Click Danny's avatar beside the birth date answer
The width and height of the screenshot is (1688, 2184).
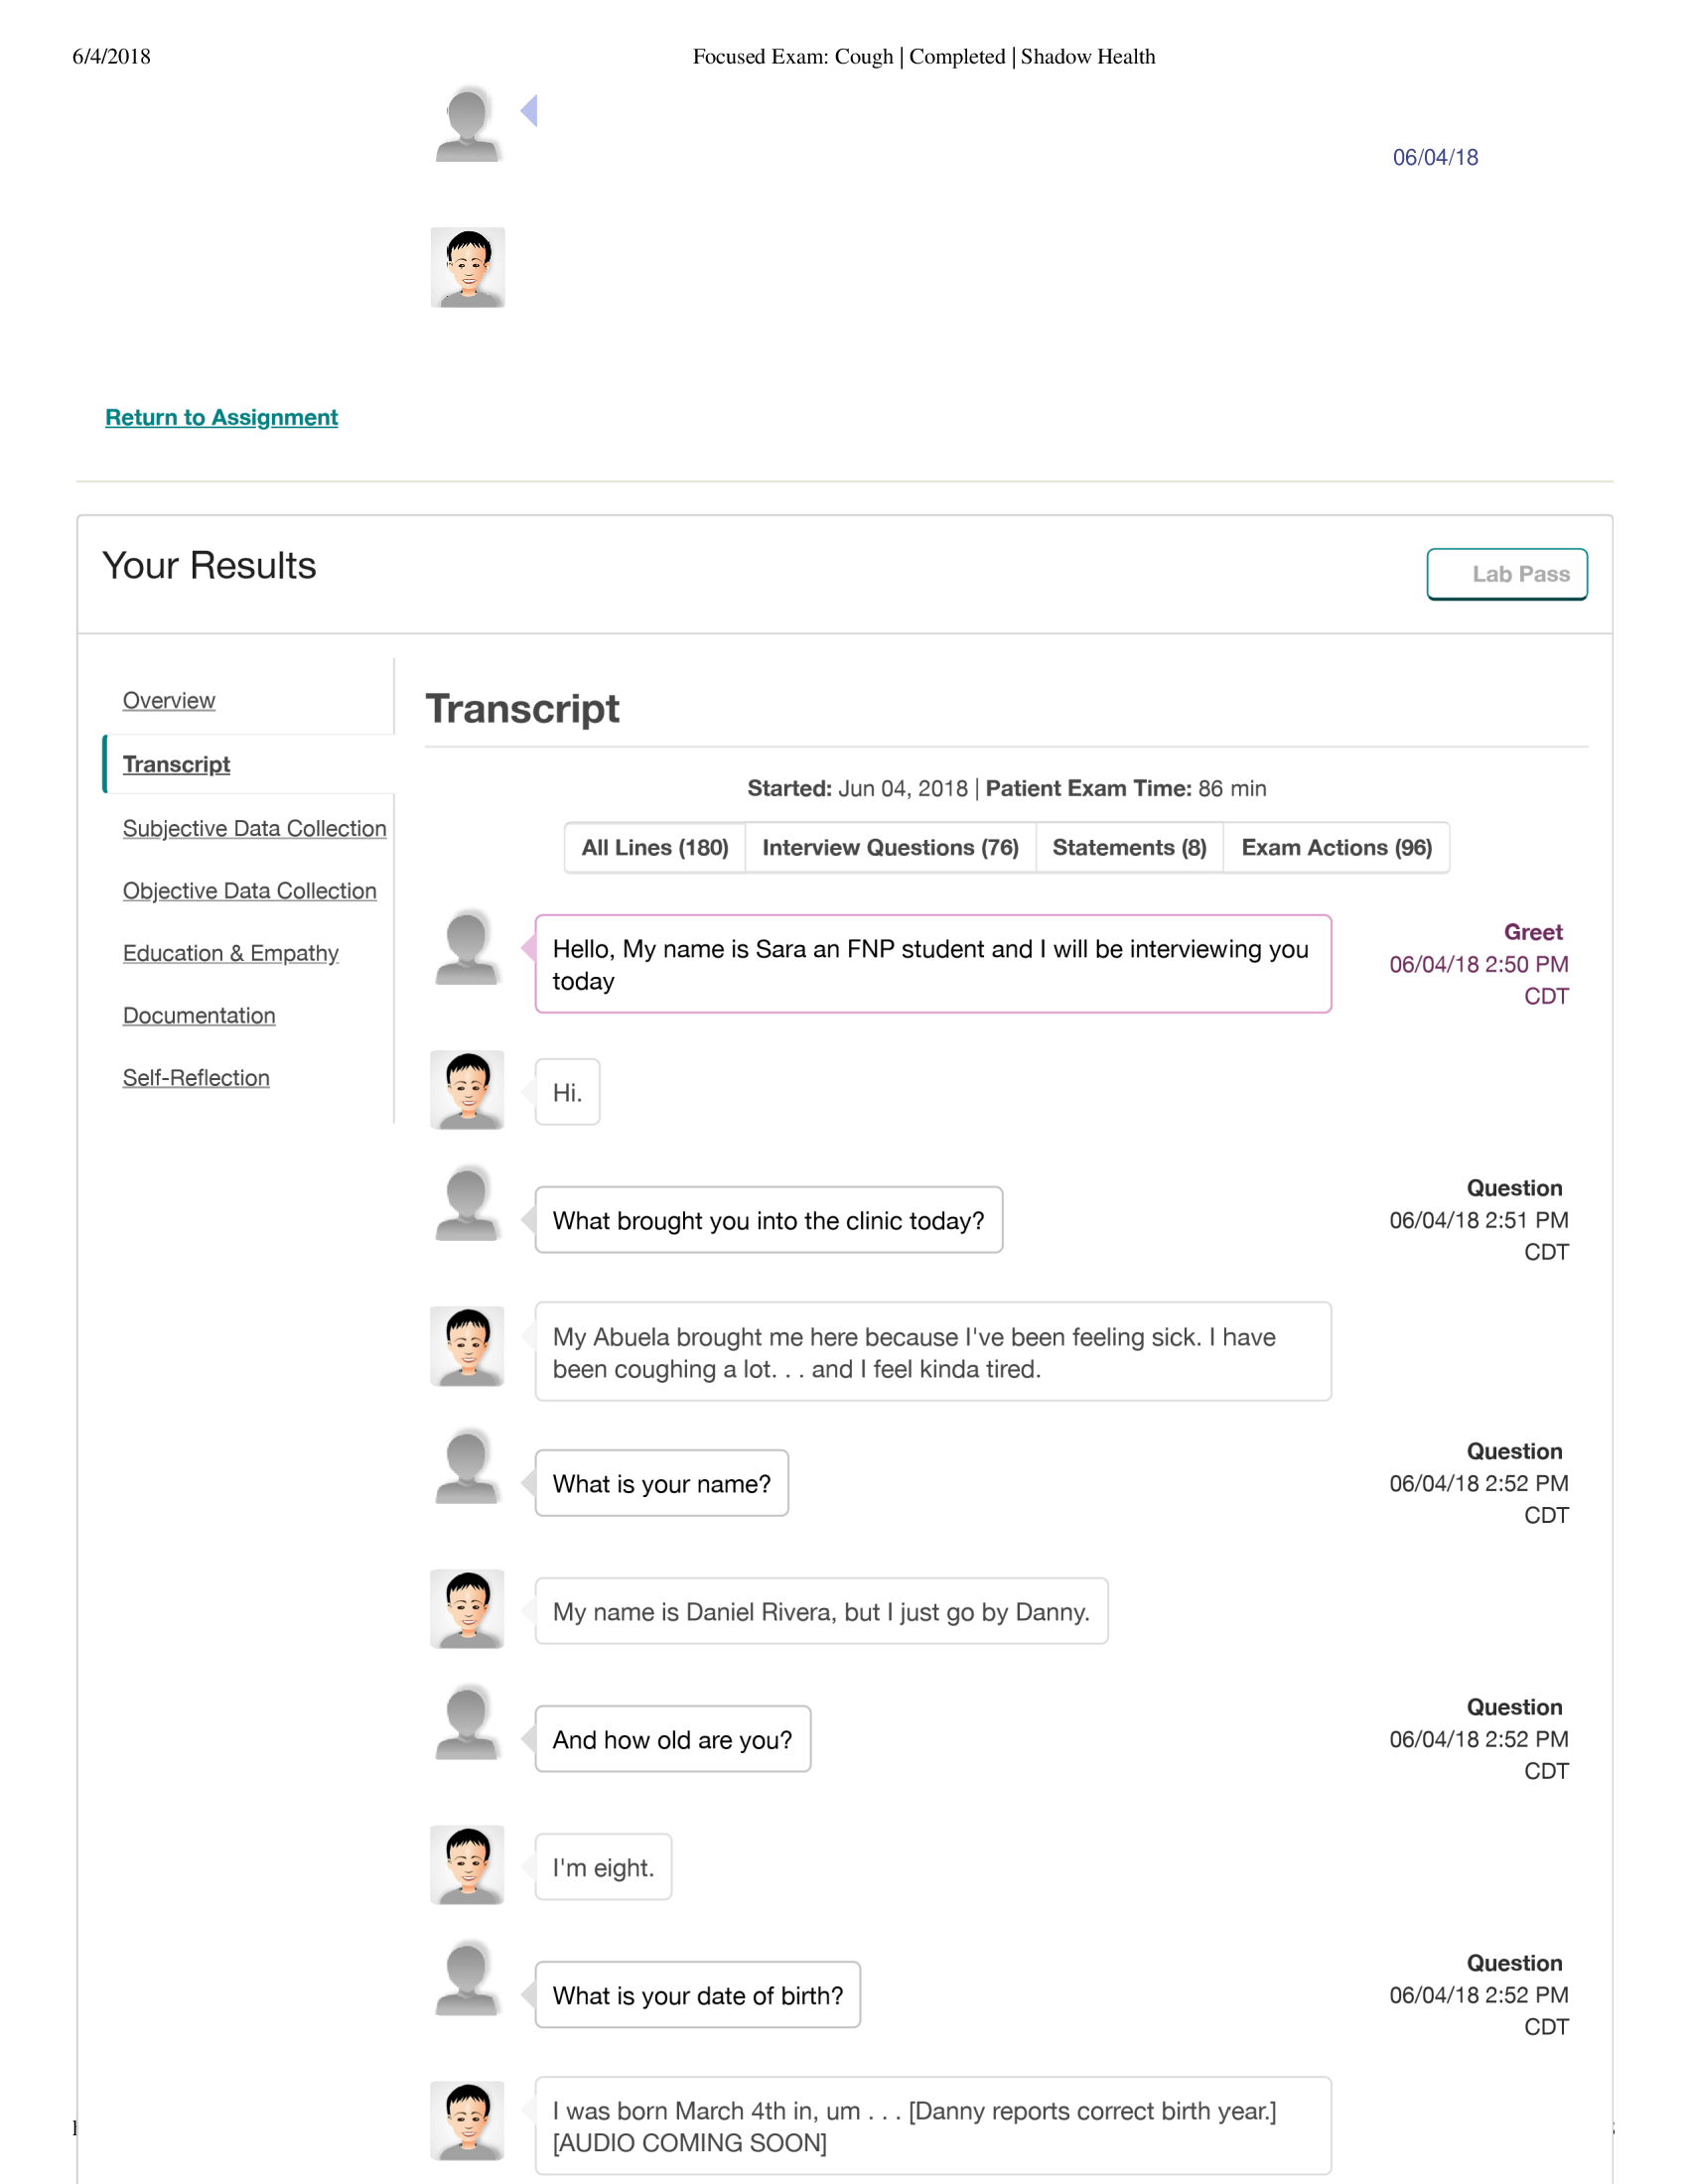pos(467,2120)
